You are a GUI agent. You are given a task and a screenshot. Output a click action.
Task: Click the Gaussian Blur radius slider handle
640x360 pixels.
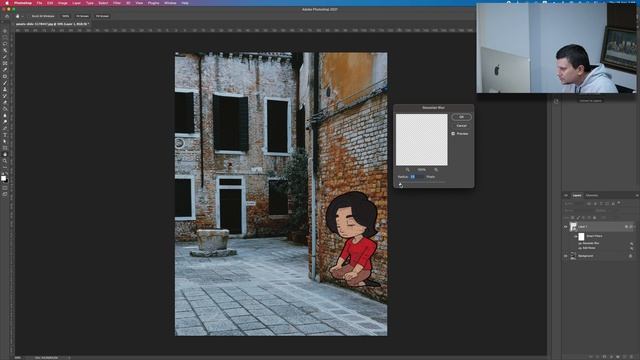[x=400, y=184]
